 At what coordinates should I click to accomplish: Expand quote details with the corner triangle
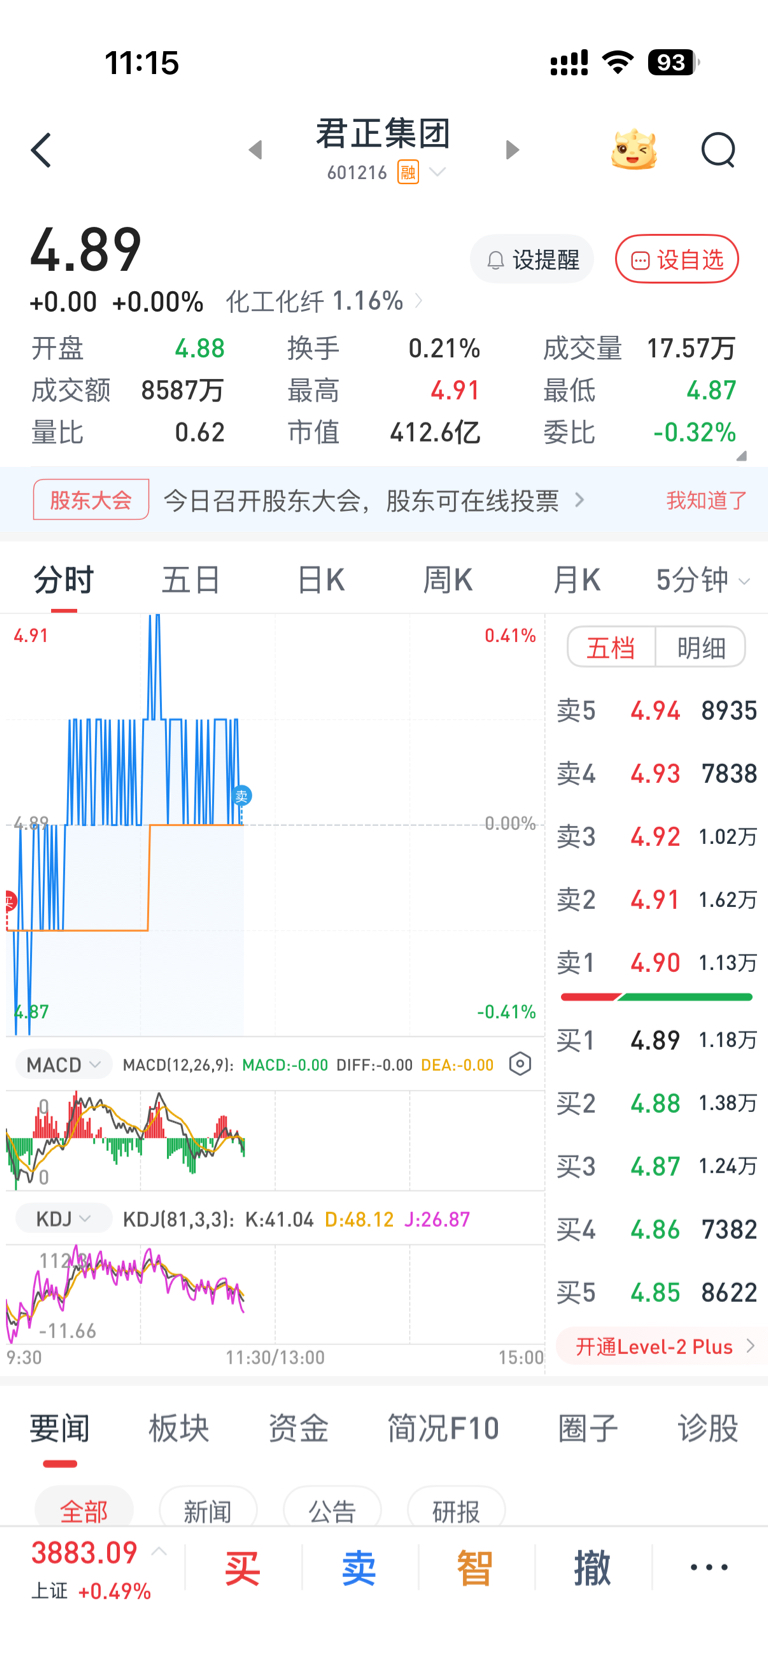741,455
